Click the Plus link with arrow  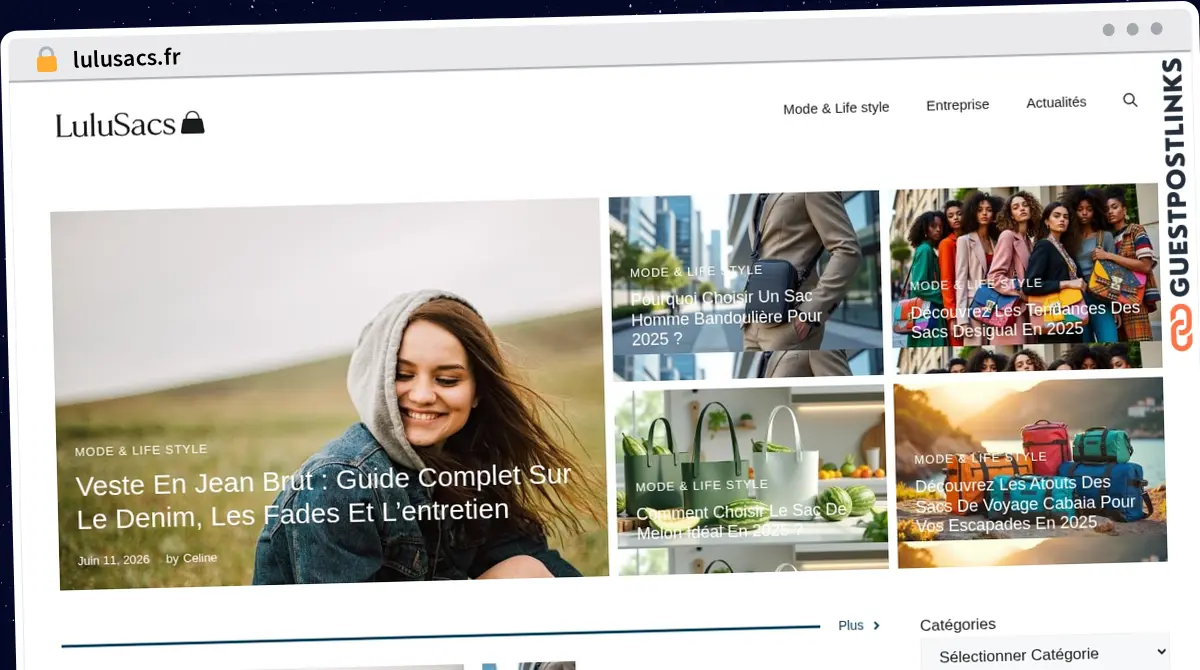point(859,625)
